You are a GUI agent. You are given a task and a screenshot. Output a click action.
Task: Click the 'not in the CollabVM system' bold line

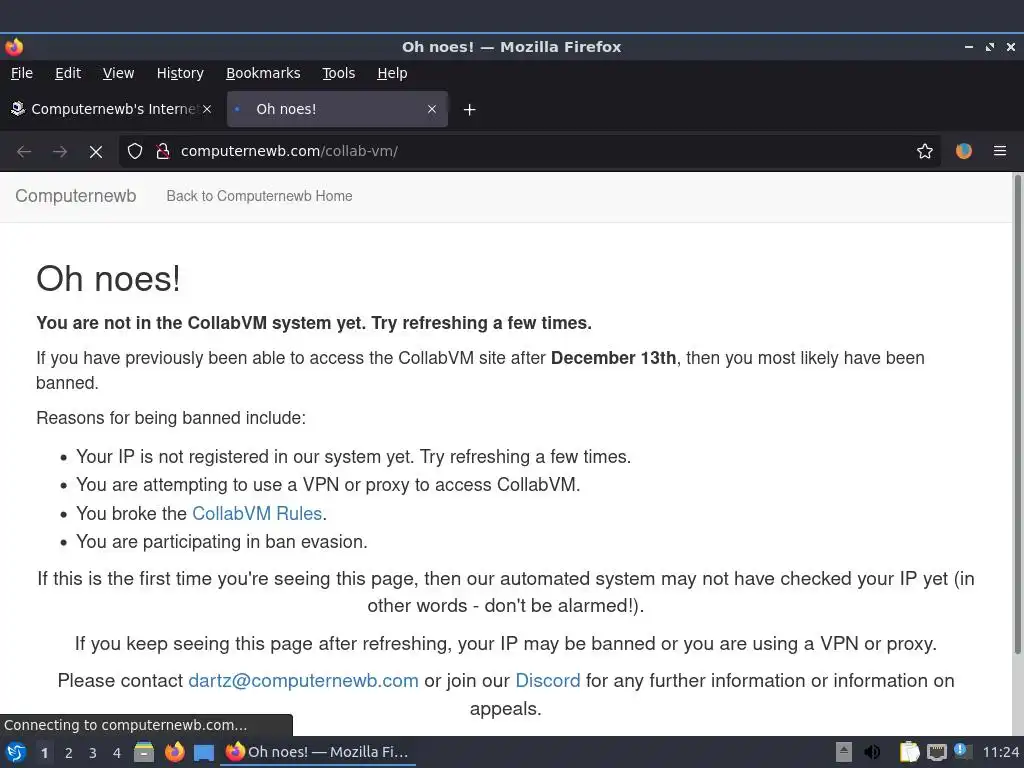(313, 323)
